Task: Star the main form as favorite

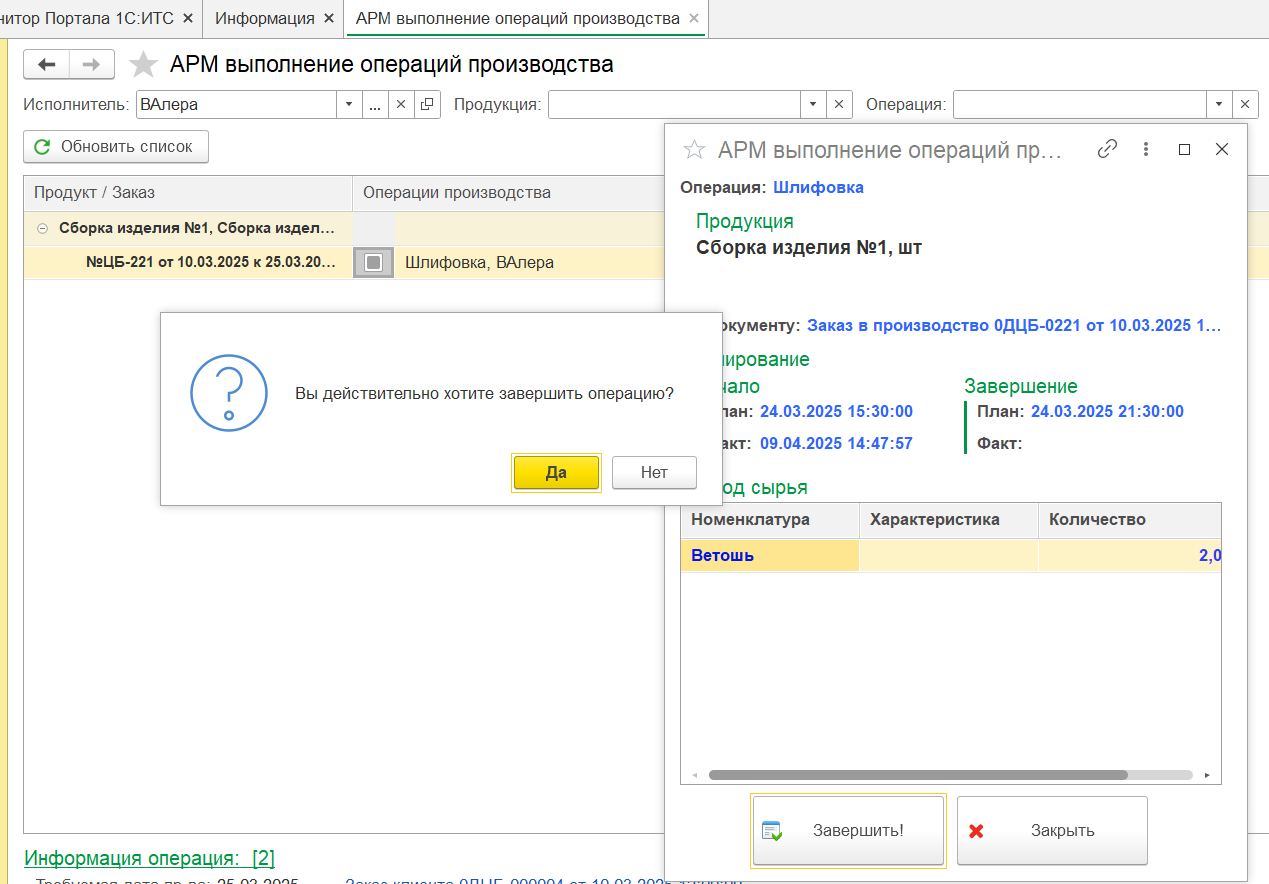Action: [x=144, y=65]
